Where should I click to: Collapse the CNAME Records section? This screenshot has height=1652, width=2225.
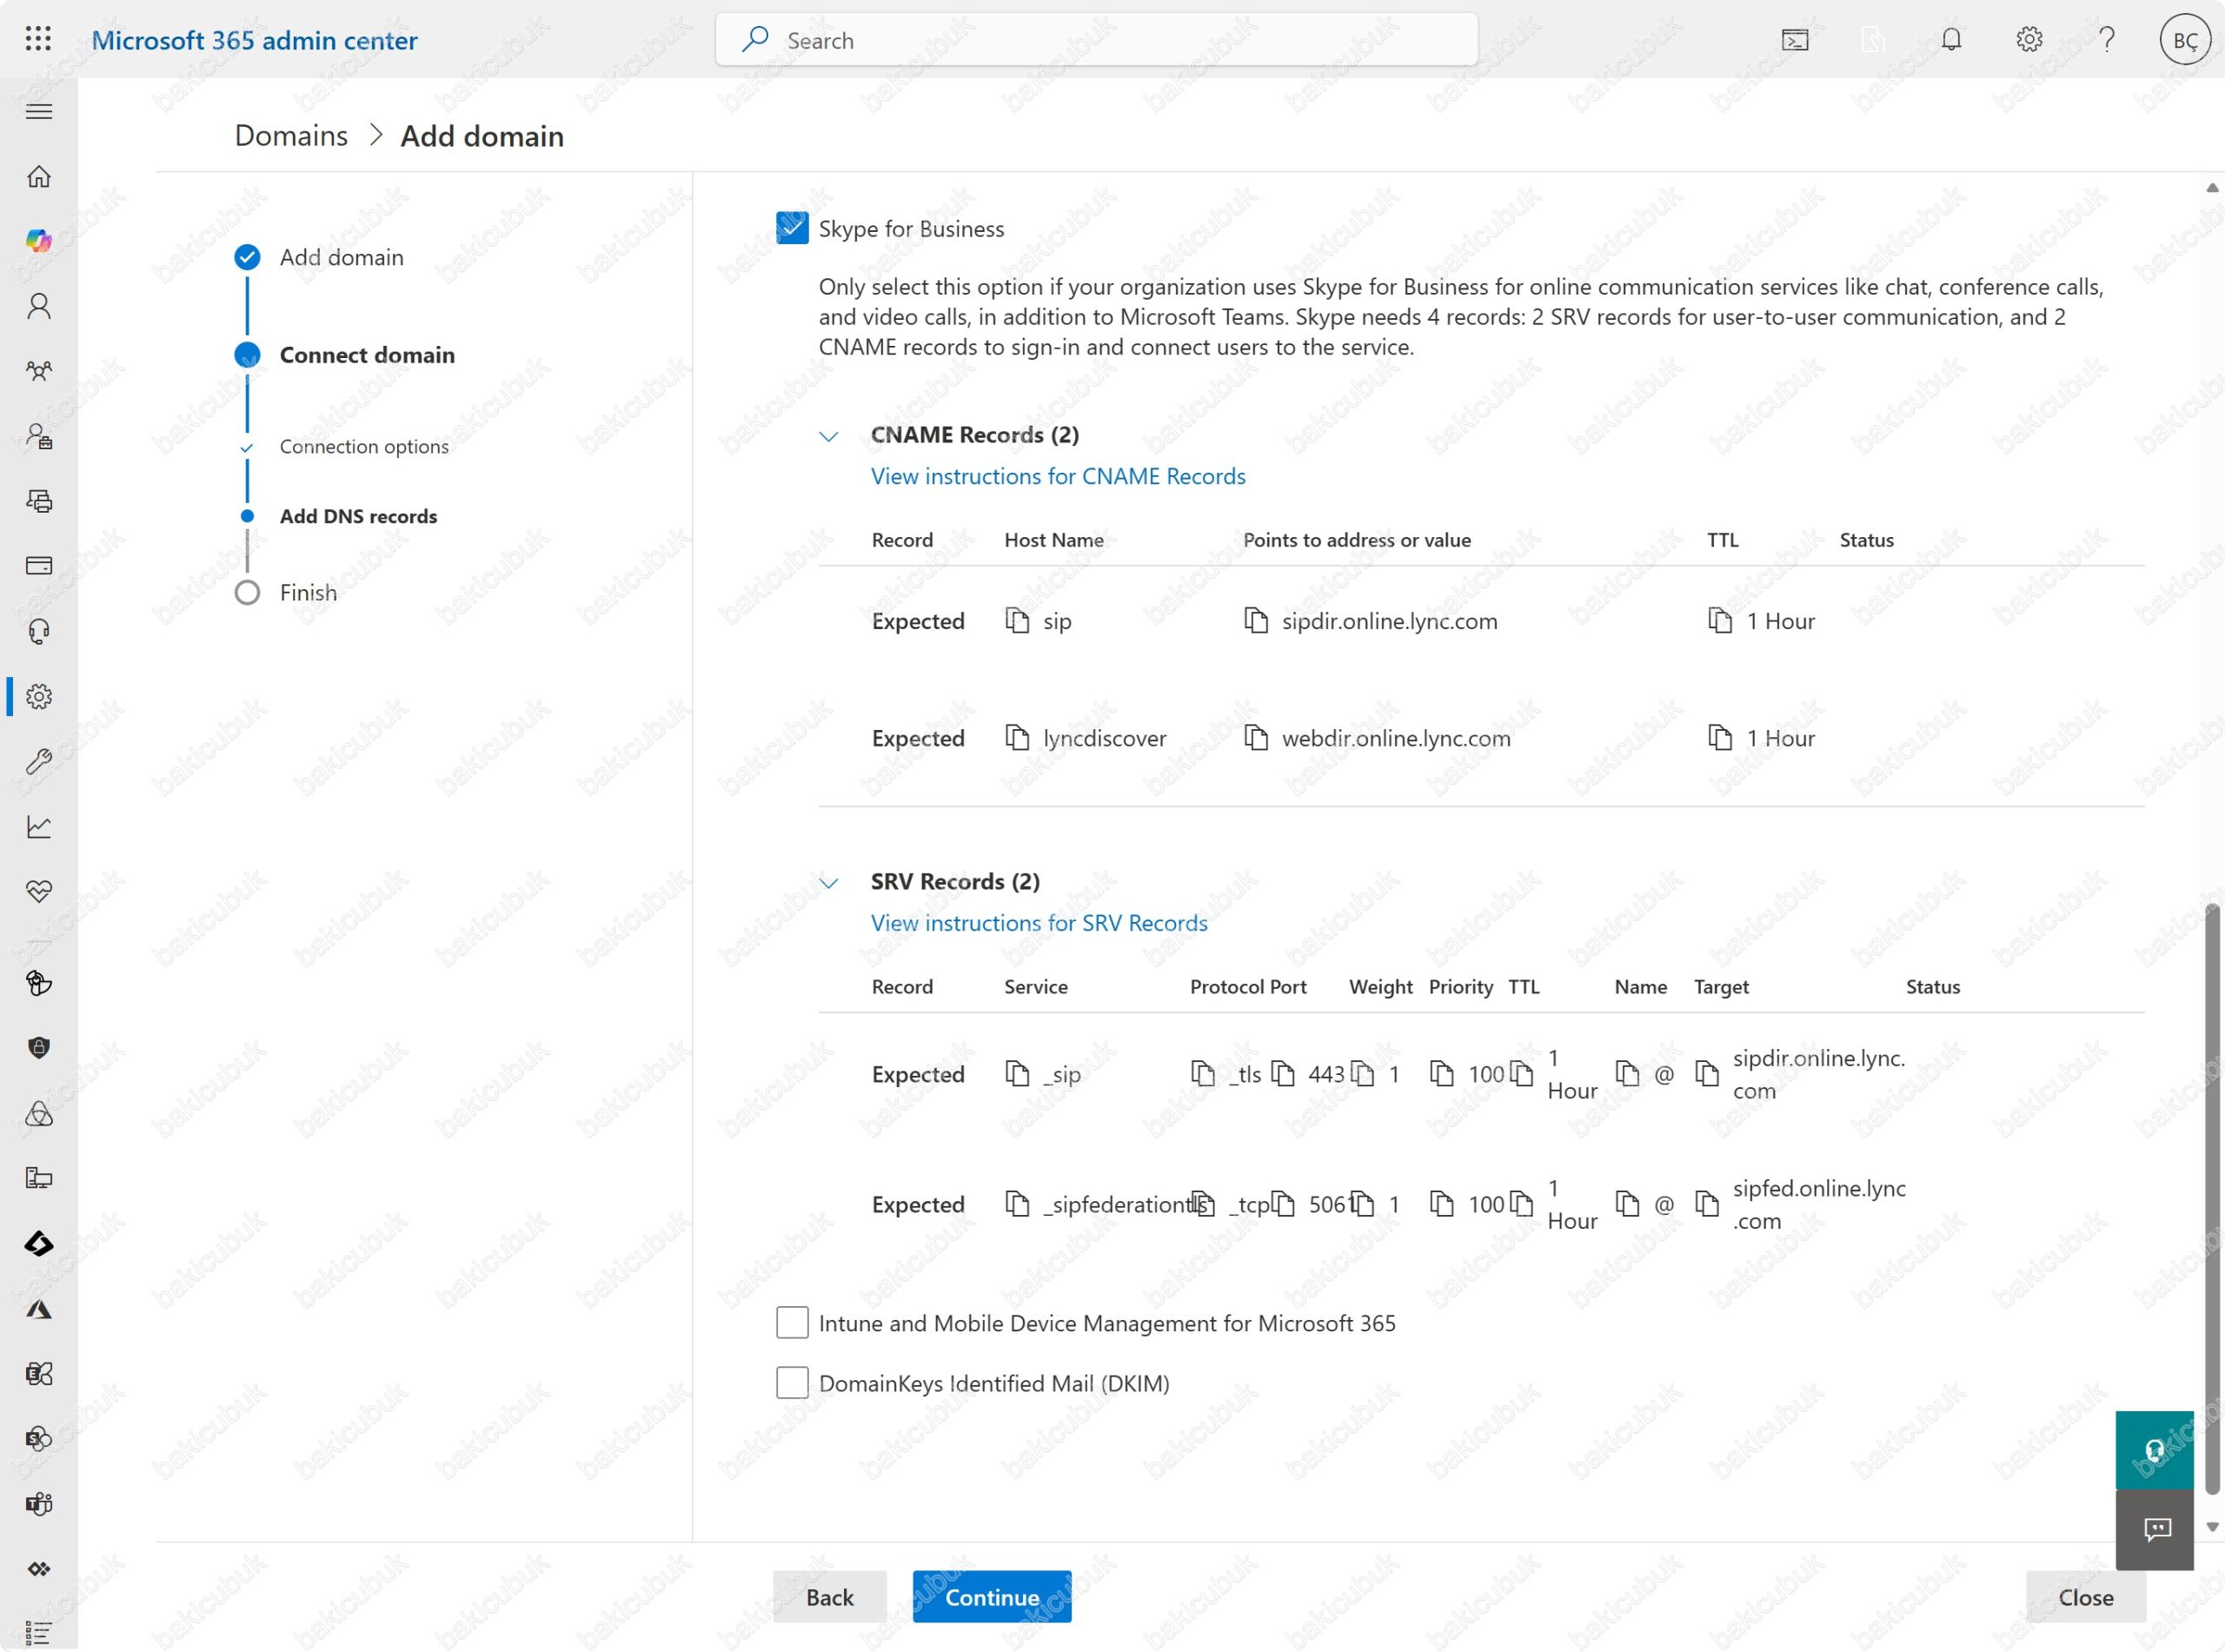828,436
